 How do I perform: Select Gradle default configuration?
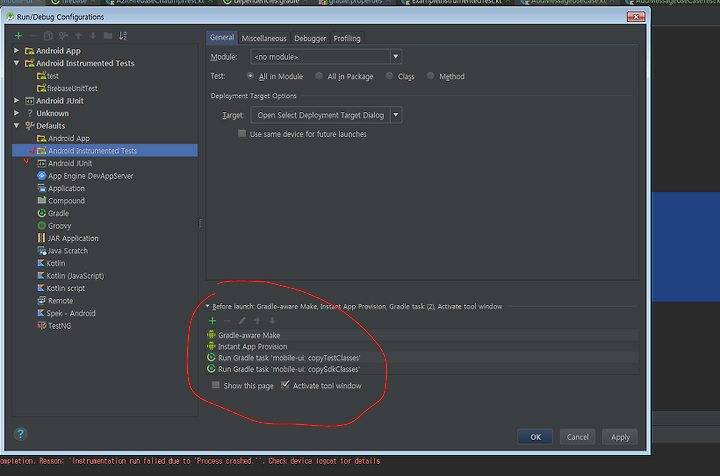click(x=53, y=213)
